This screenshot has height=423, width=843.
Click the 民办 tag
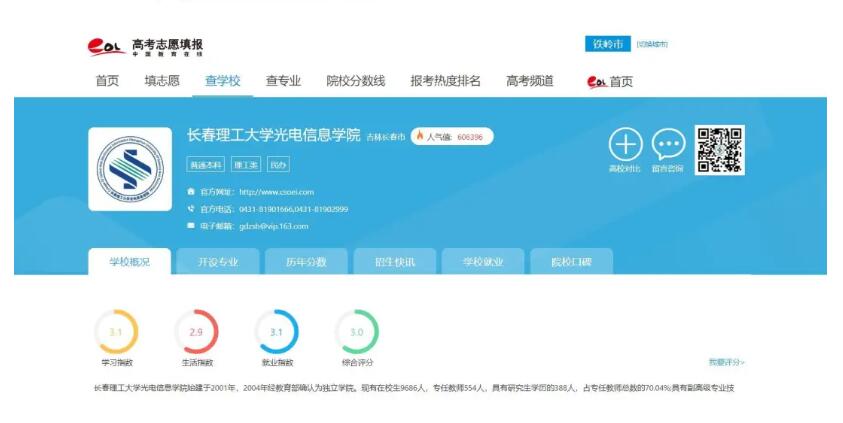[278, 165]
